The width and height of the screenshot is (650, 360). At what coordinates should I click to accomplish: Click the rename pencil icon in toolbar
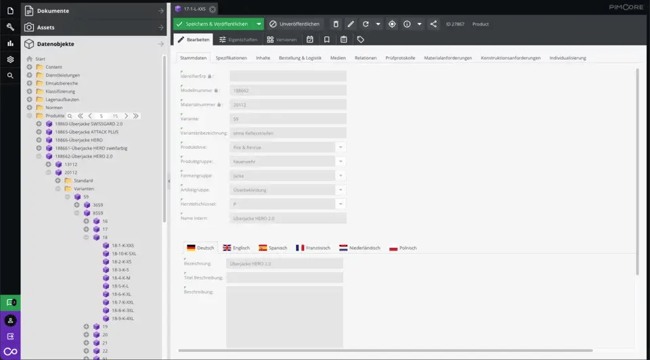click(351, 24)
